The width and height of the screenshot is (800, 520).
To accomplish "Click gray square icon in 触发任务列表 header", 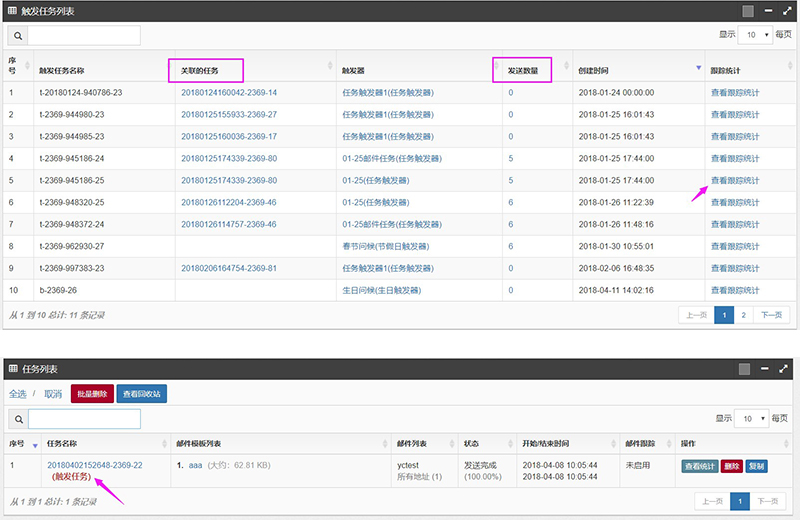I will tap(748, 11).
